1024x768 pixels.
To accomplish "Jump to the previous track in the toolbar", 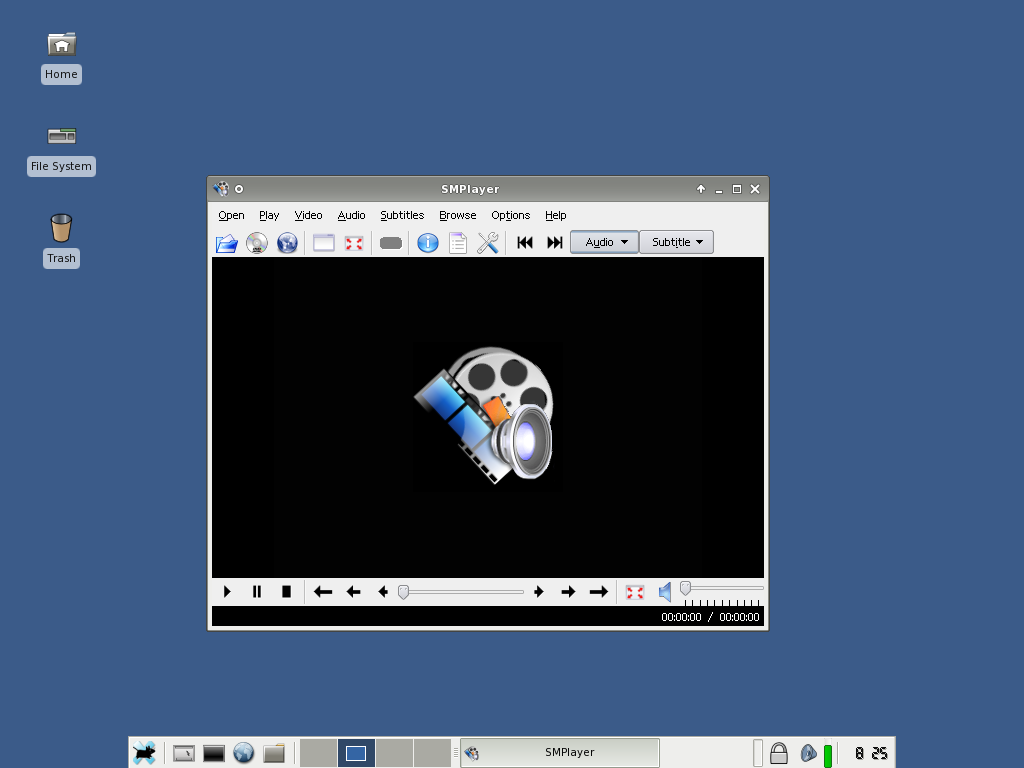I will [524, 242].
